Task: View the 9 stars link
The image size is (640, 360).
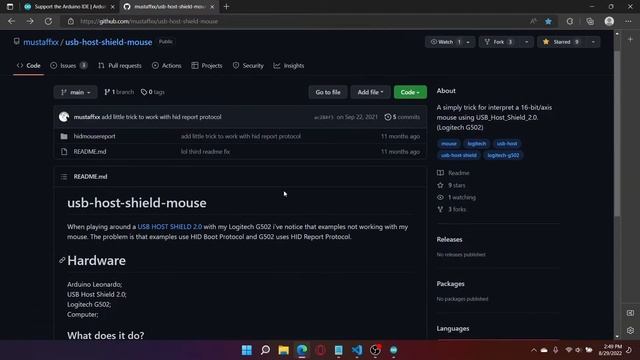Action: pos(451,185)
